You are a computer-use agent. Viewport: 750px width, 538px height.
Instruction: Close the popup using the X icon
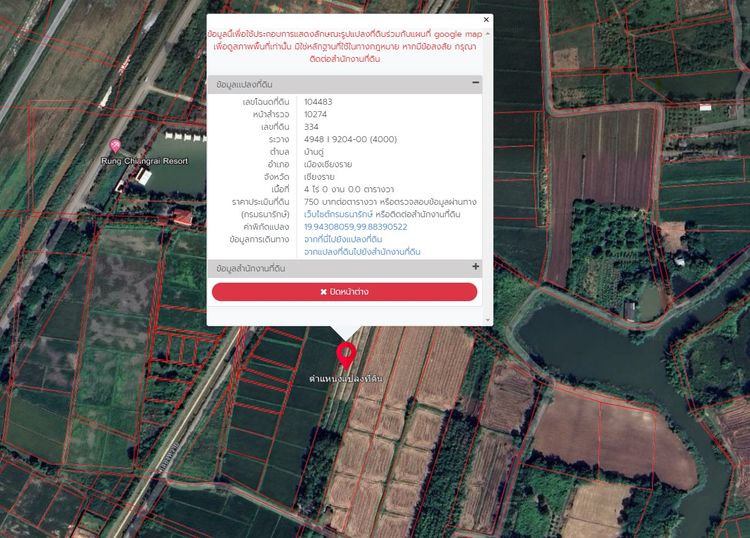point(486,19)
